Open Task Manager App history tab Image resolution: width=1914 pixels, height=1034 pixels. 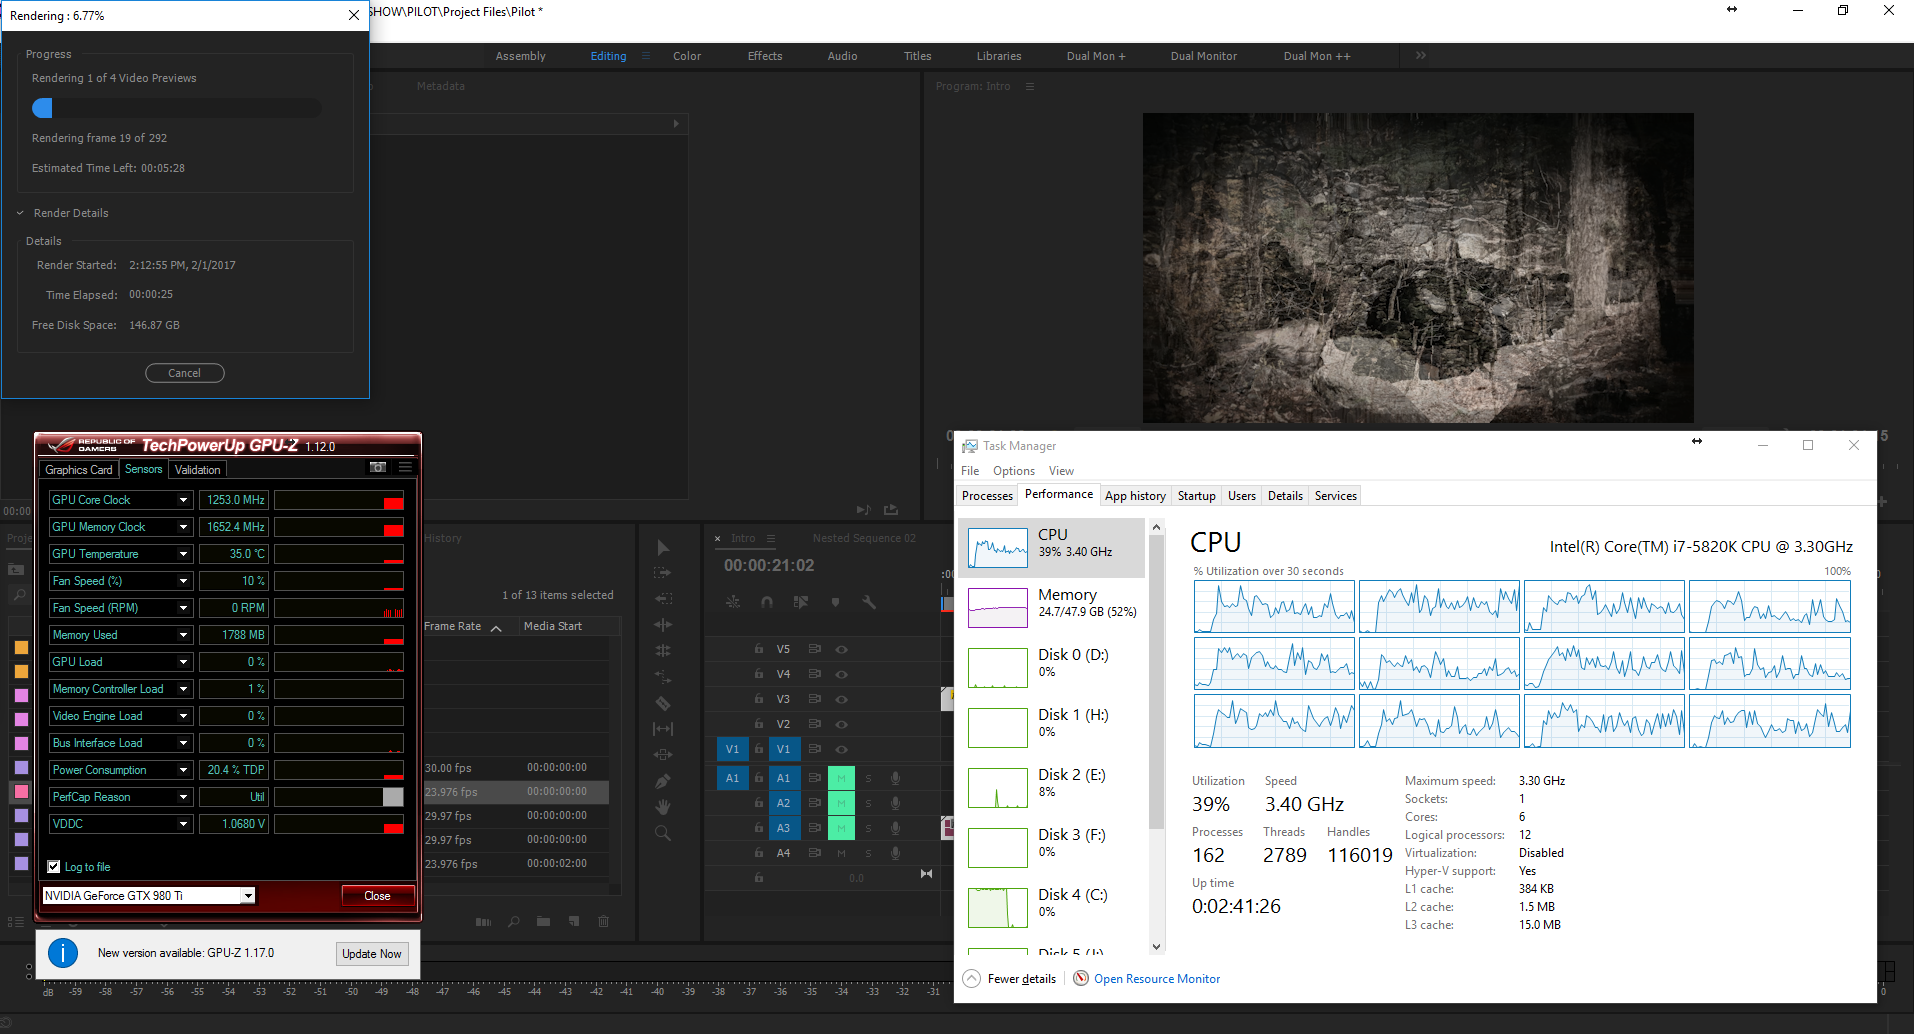pyautogui.click(x=1135, y=496)
